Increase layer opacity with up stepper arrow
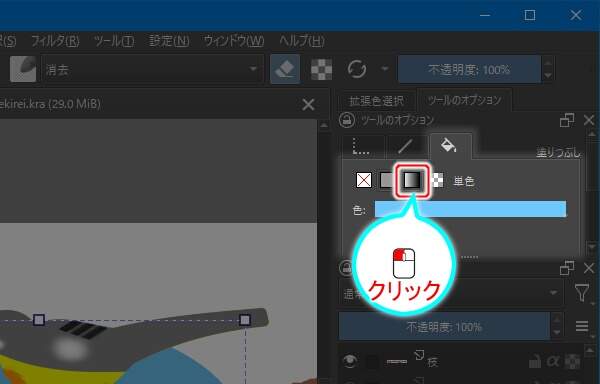The image size is (600, 384). (556, 320)
